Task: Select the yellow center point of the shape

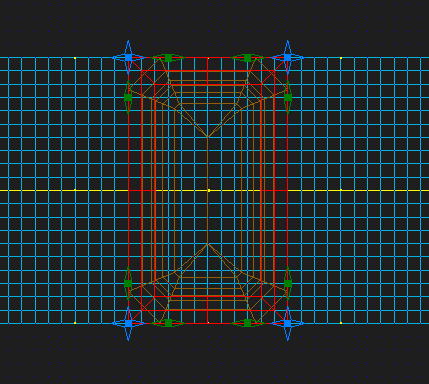Action: click(x=209, y=190)
